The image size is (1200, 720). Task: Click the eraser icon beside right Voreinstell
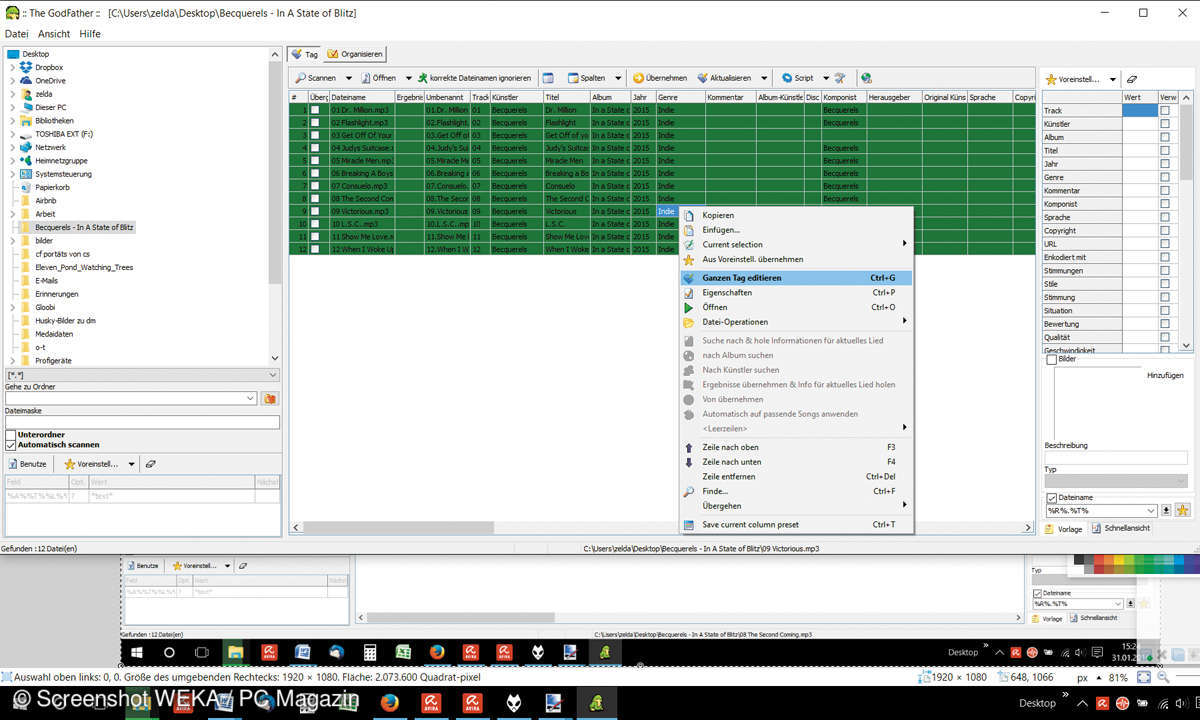tap(1132, 79)
